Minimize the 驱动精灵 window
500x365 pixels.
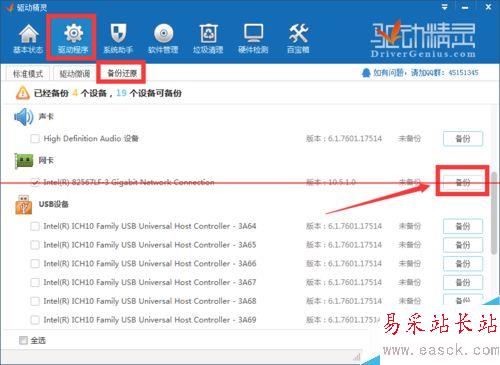tap(465, 7)
